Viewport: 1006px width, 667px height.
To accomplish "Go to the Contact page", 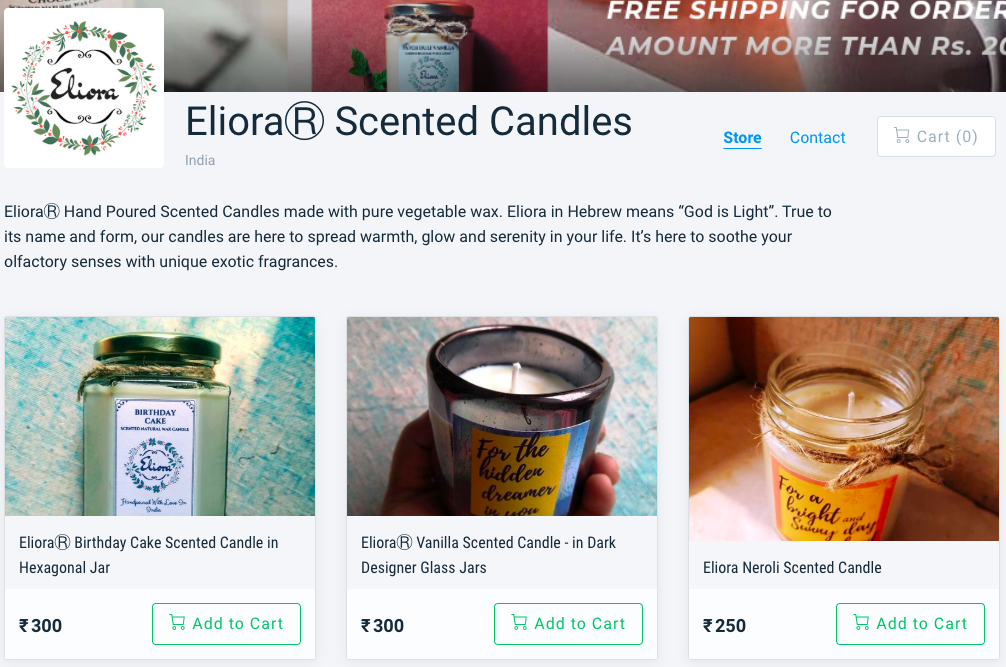I will point(817,138).
